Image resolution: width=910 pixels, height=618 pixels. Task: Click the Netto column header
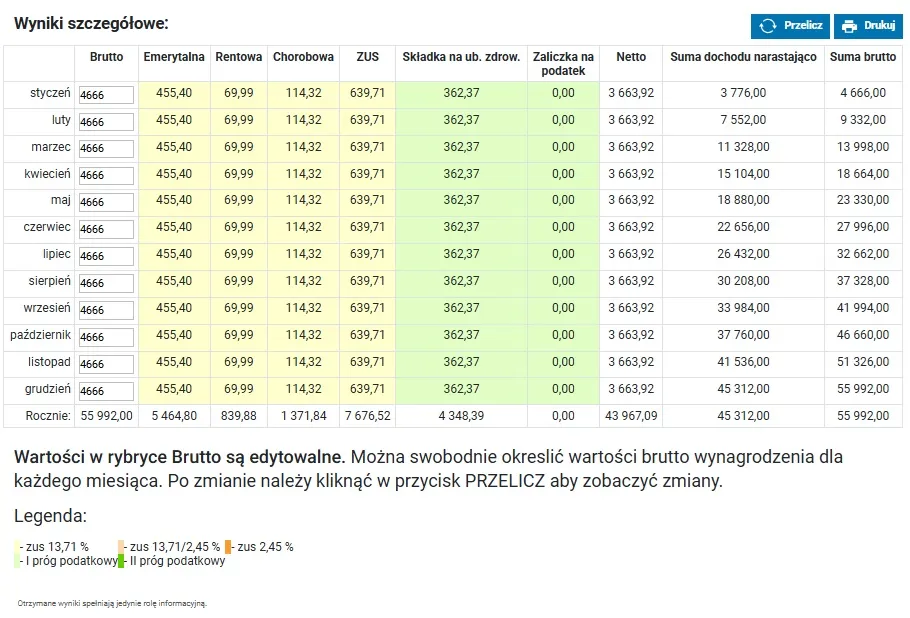click(x=631, y=58)
